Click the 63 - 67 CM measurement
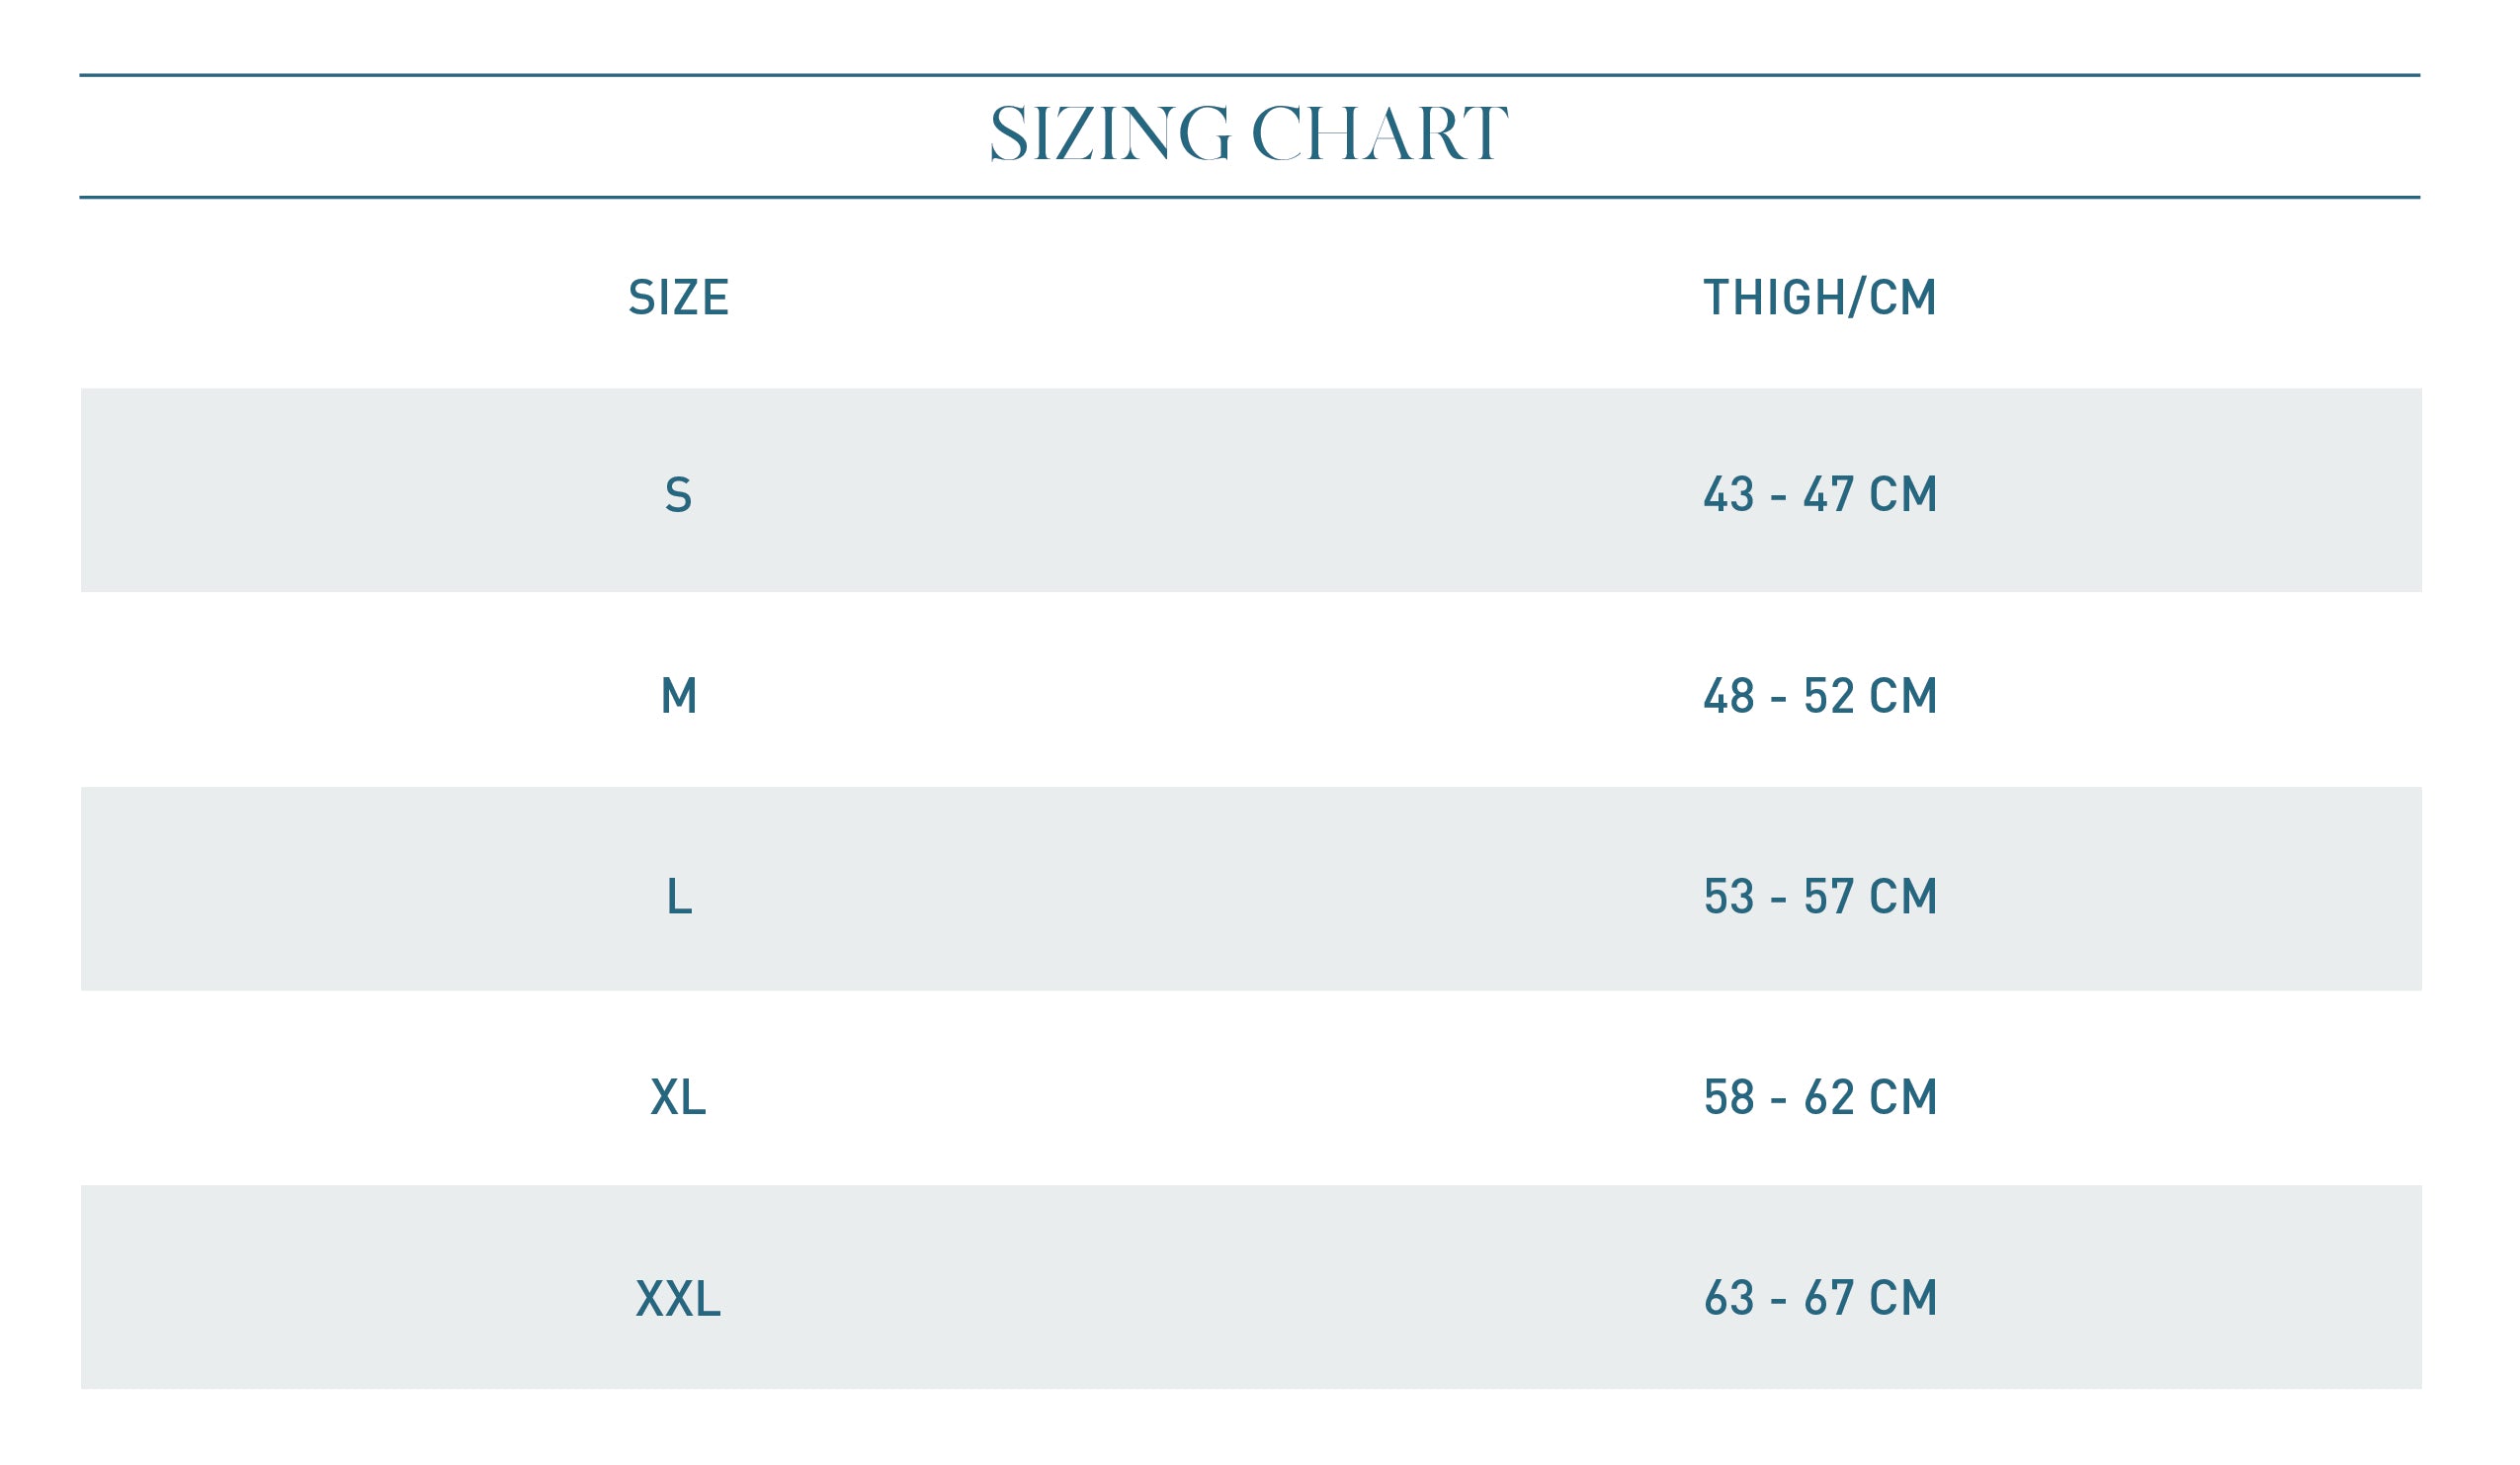This screenshot has width=2520, height=1465. [1820, 1298]
